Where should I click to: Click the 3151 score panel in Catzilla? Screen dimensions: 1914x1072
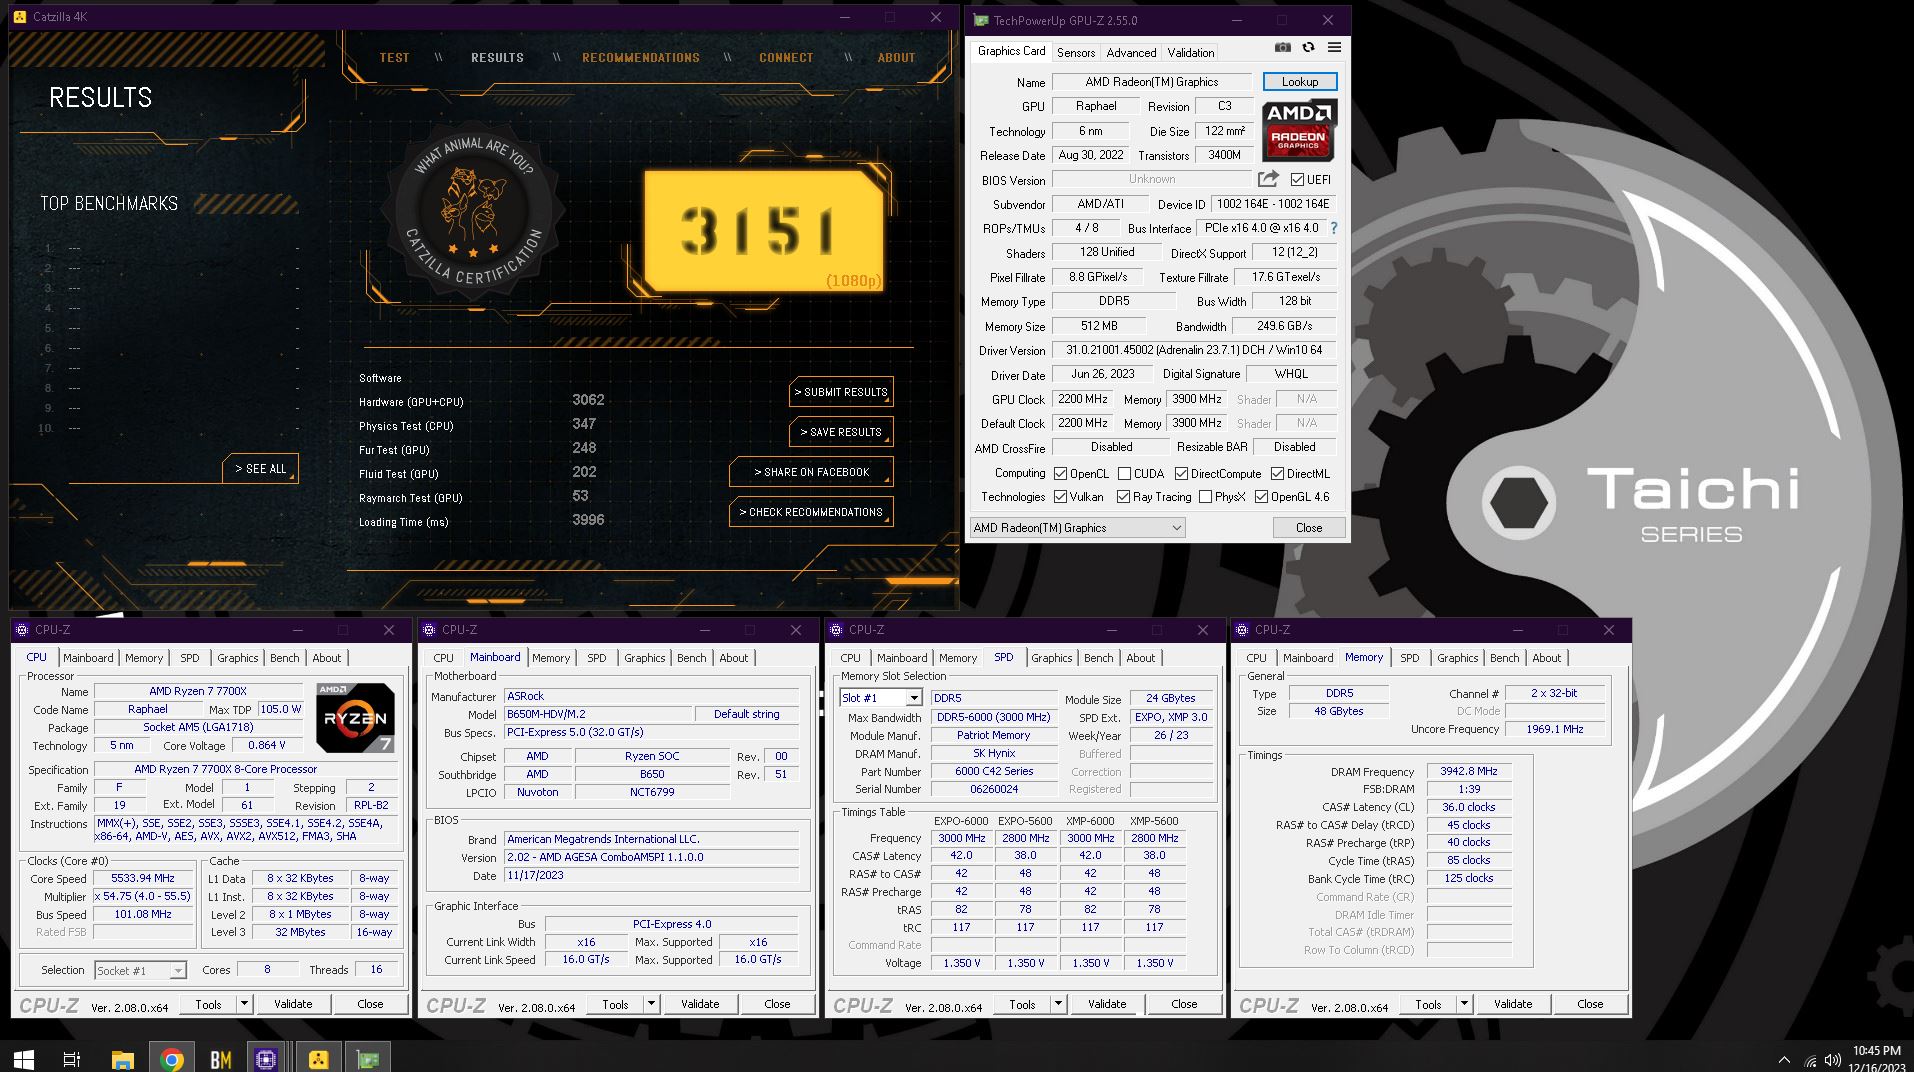pyautogui.click(x=762, y=232)
